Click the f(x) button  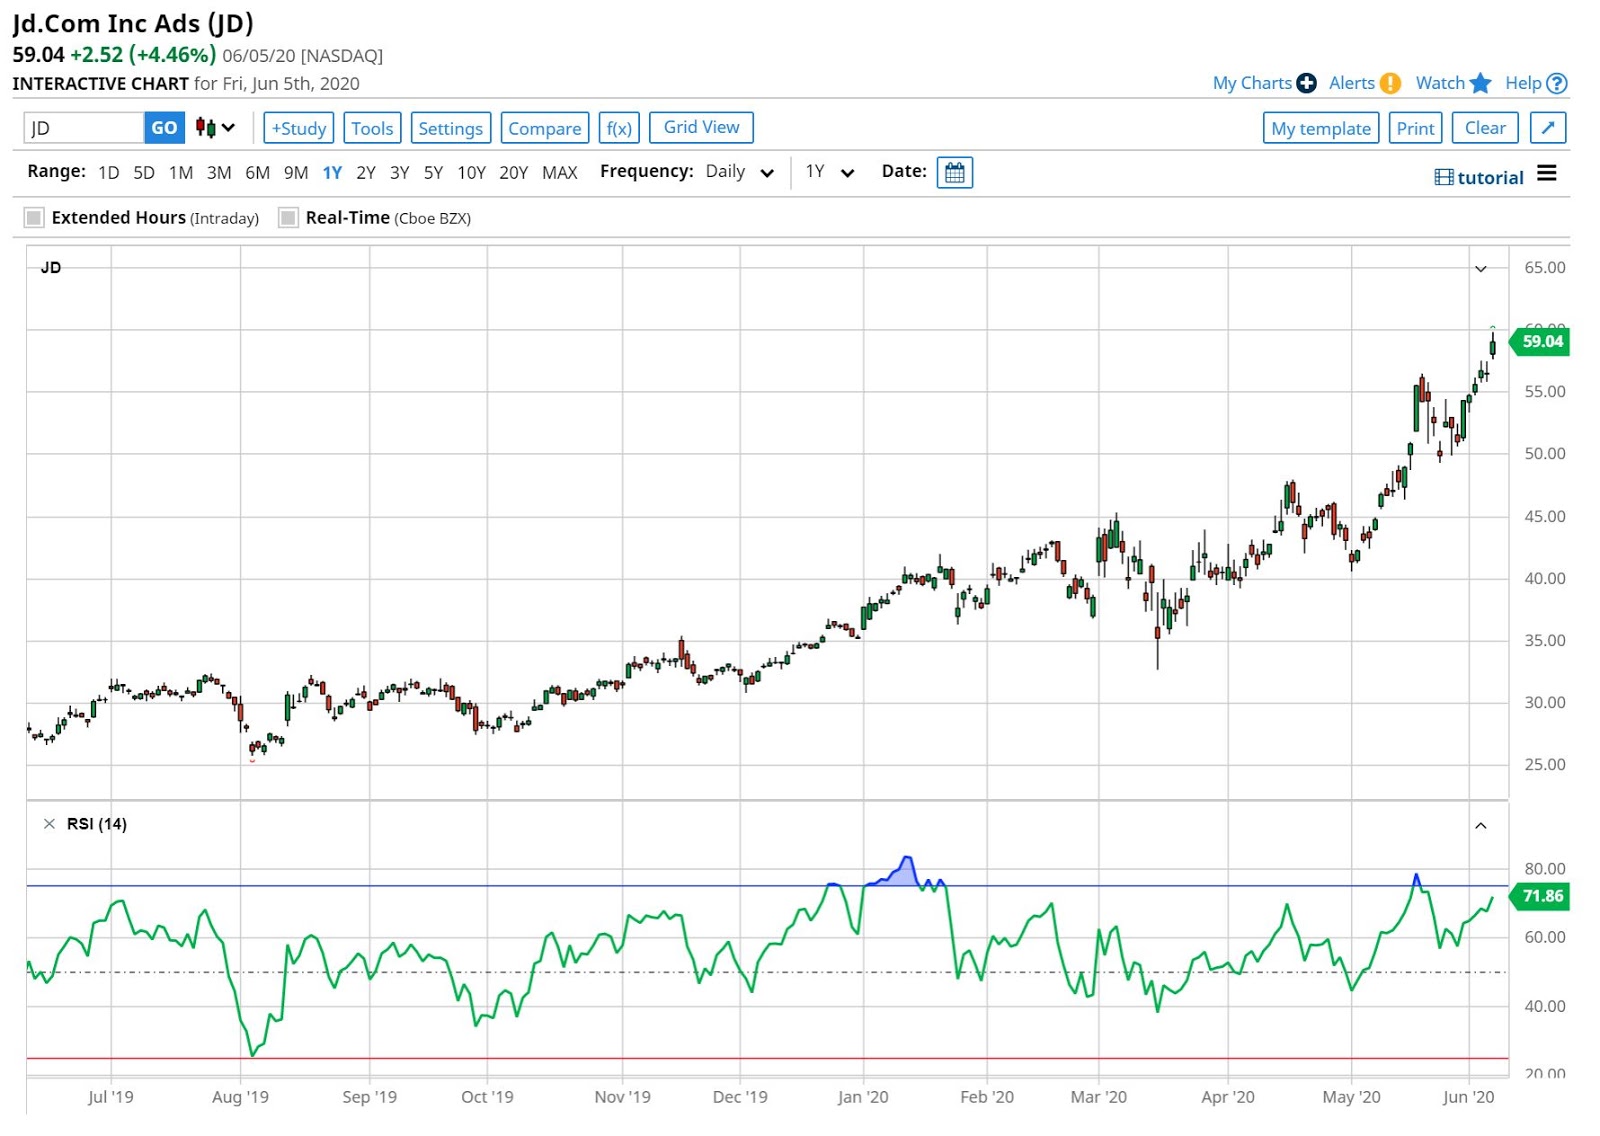[619, 128]
